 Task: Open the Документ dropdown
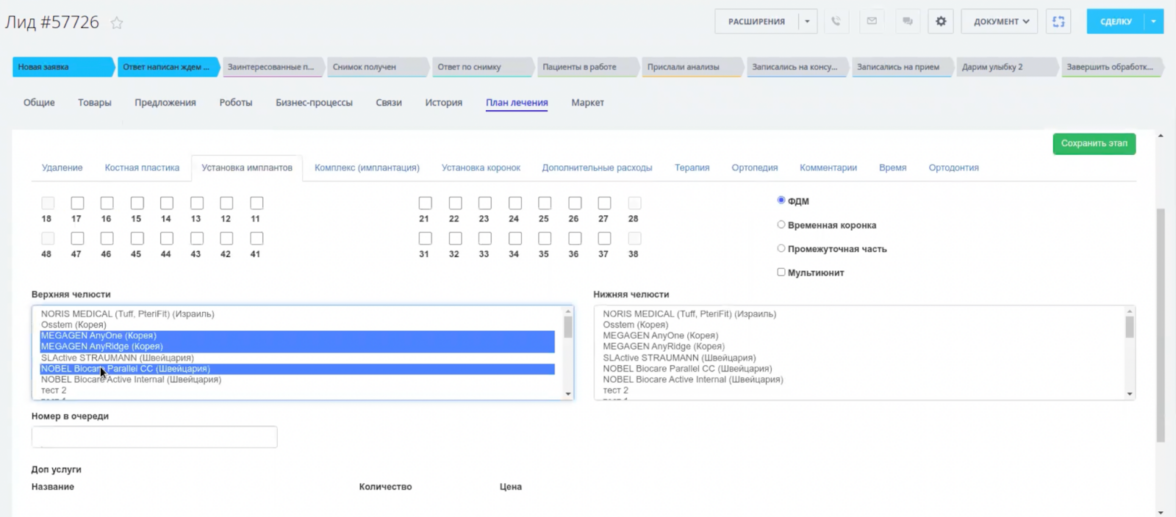998,21
